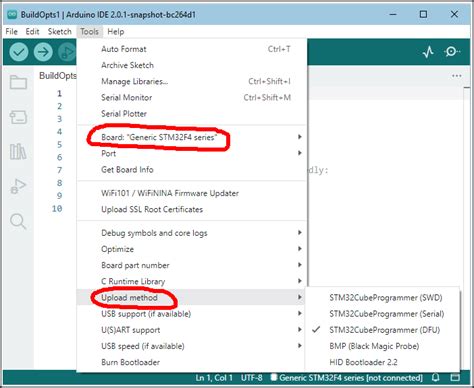Viewport: 474px width, 388px height.
Task: Click the Verify checkmark button
Action: pyautogui.click(x=19, y=52)
